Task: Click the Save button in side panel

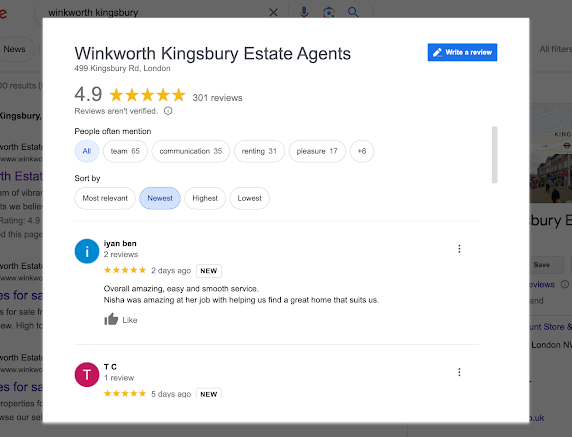Action: click(541, 264)
